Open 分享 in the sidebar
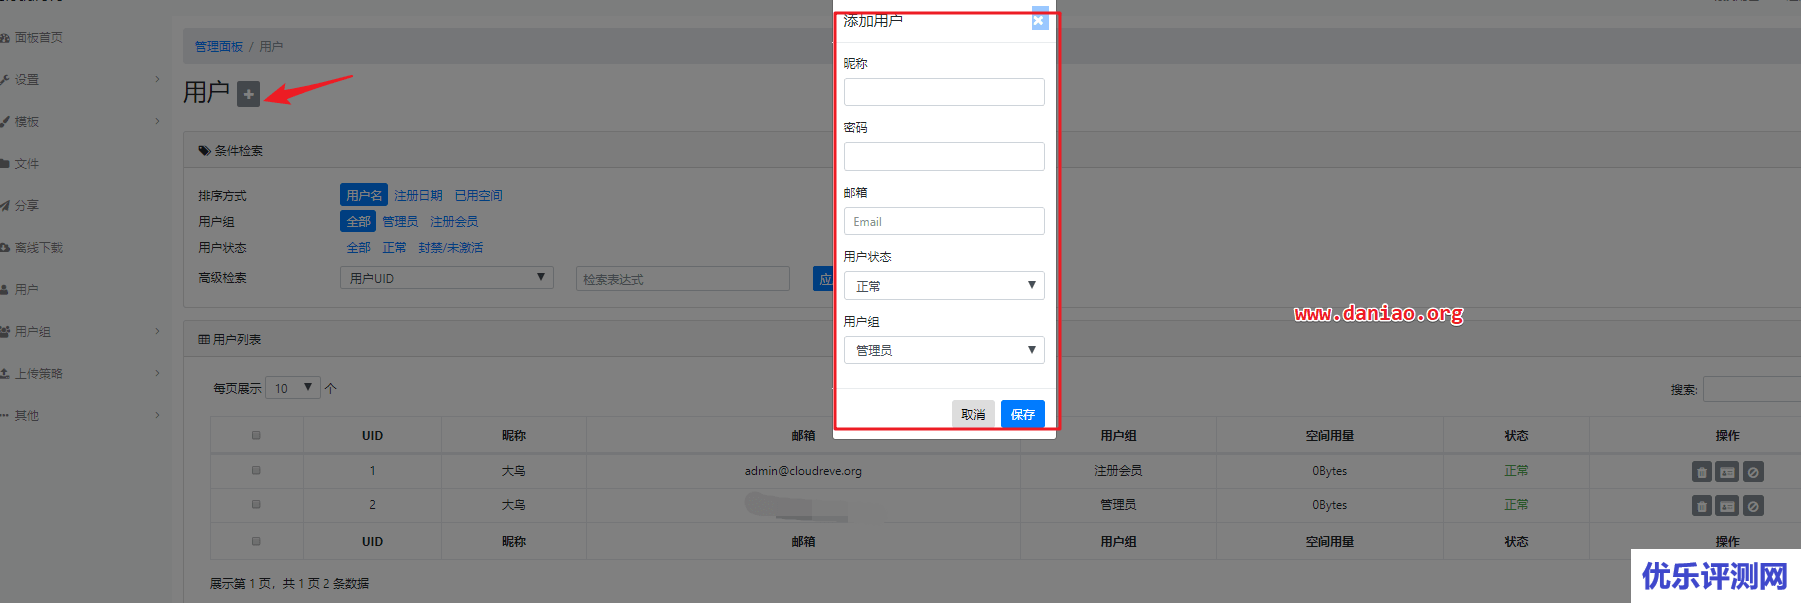Viewport: 1801px width, 603px height. click(x=26, y=206)
